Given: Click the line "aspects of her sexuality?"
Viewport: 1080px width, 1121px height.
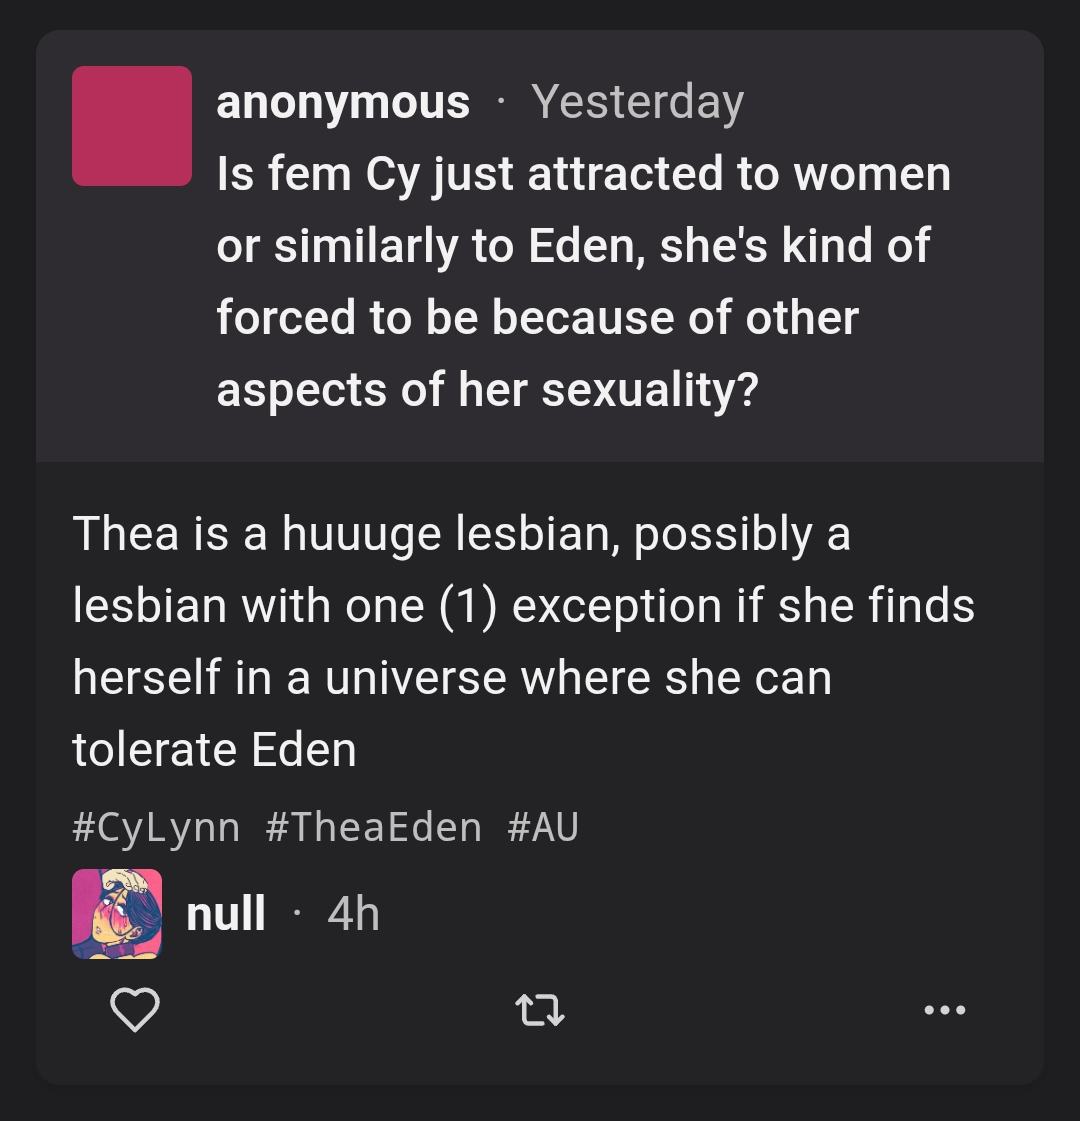Looking at the screenshot, I should (x=487, y=390).
